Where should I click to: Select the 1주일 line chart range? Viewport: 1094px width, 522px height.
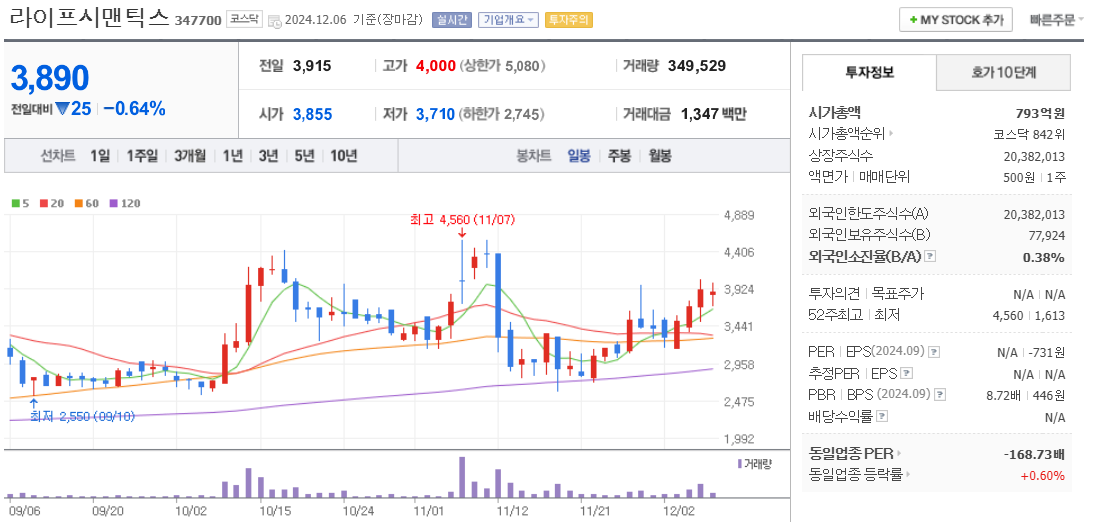coord(142,156)
